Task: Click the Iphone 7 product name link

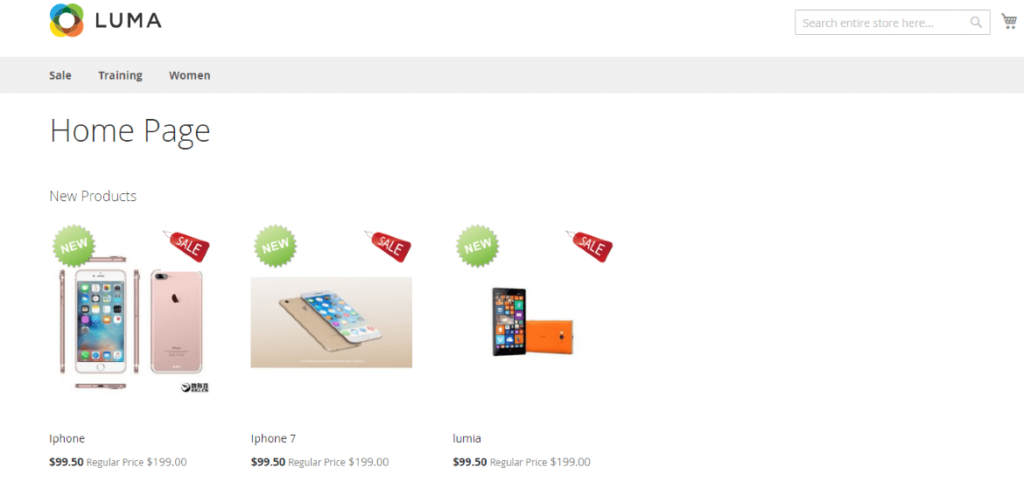Action: [x=274, y=439]
